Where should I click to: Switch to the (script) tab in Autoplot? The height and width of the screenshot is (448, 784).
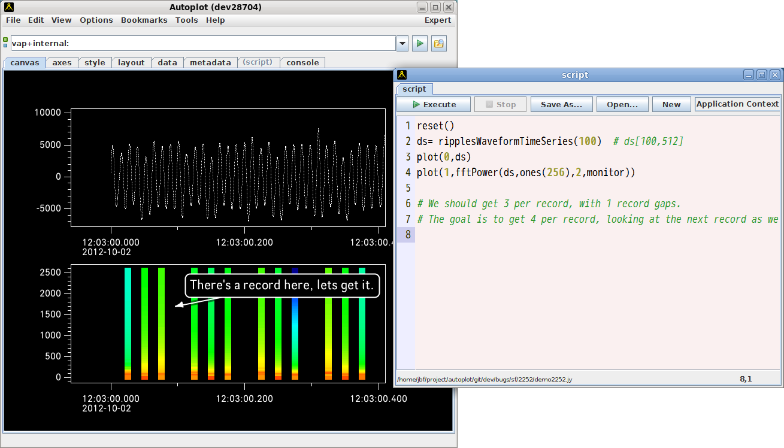pyautogui.click(x=258, y=62)
